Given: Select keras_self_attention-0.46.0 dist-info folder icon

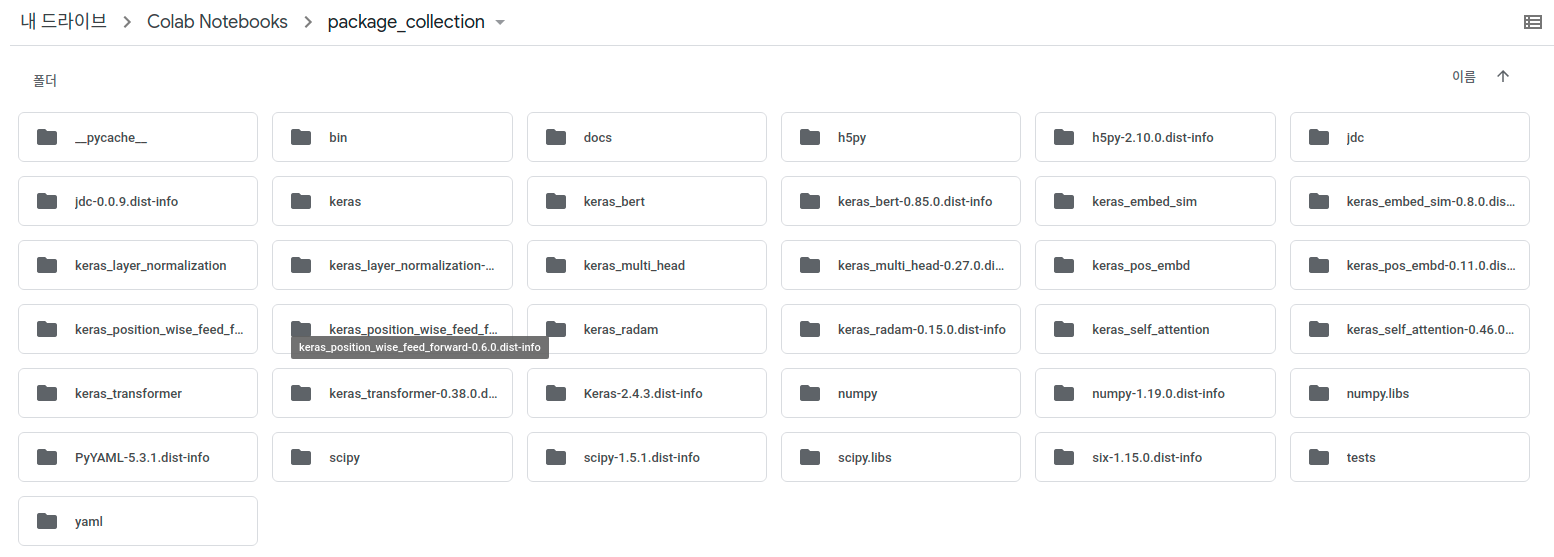Looking at the screenshot, I should pos(1319,329).
